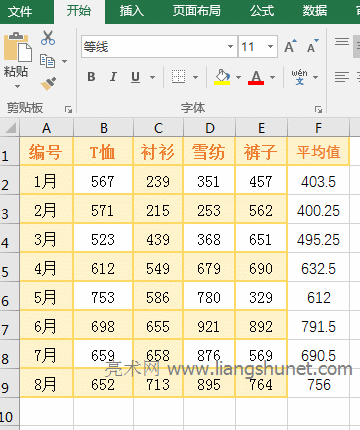Show phonetic guide with wén icon

coord(299,77)
